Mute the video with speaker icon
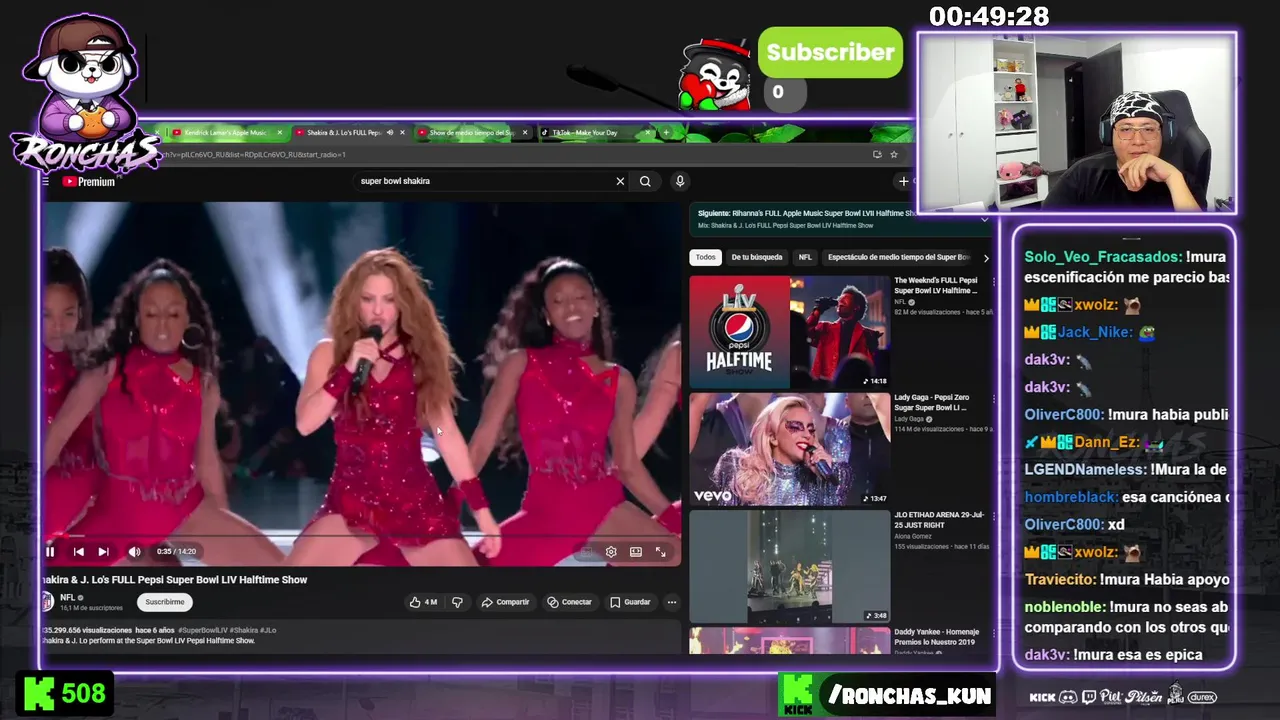 [134, 551]
